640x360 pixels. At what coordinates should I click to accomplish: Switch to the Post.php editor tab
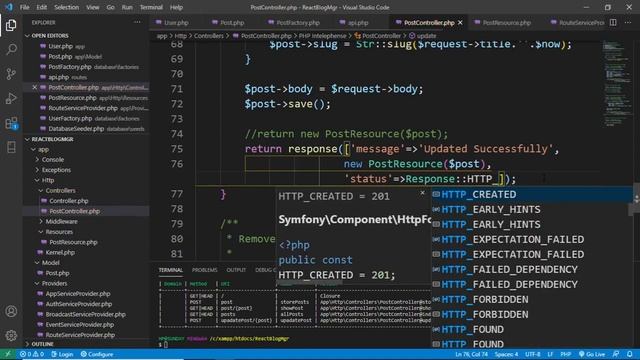[231, 23]
